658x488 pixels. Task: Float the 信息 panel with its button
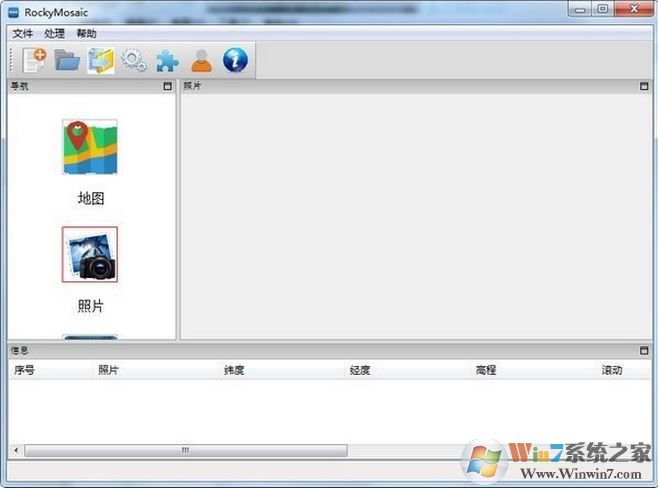(644, 350)
